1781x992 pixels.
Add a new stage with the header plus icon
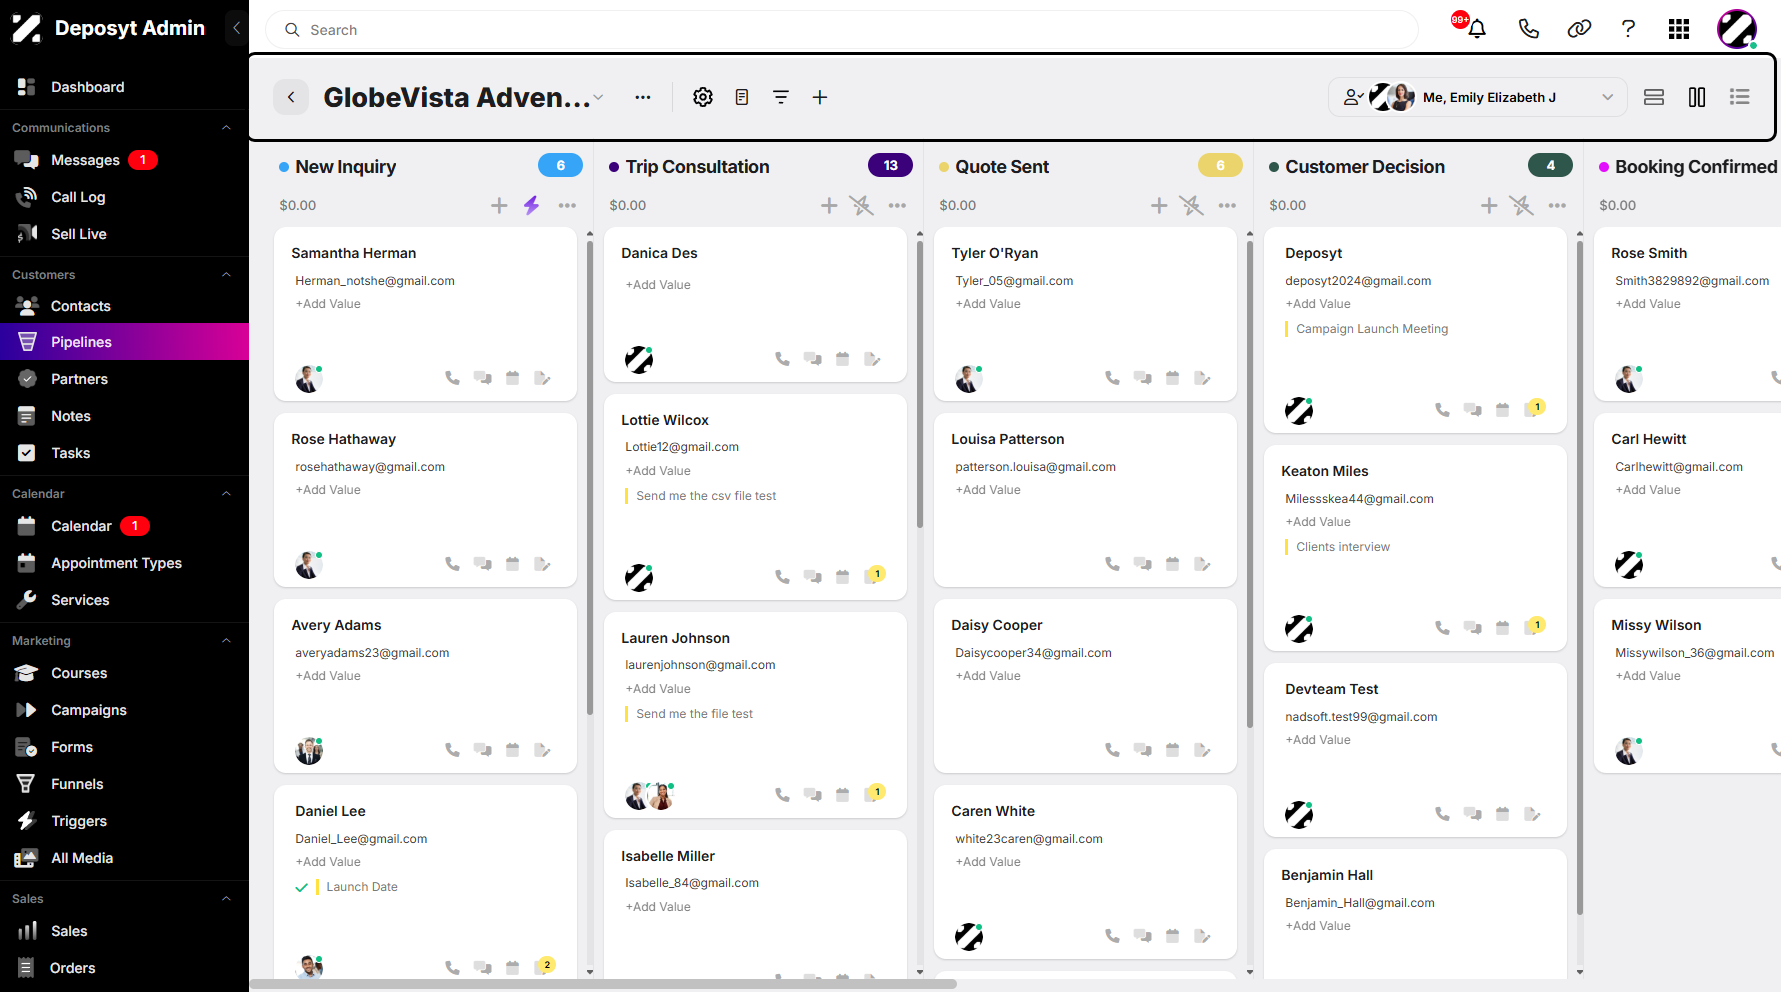tap(820, 97)
